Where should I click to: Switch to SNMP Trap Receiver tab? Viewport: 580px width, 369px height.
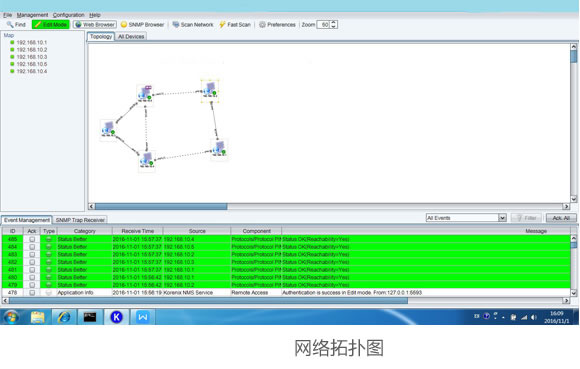pos(80,220)
